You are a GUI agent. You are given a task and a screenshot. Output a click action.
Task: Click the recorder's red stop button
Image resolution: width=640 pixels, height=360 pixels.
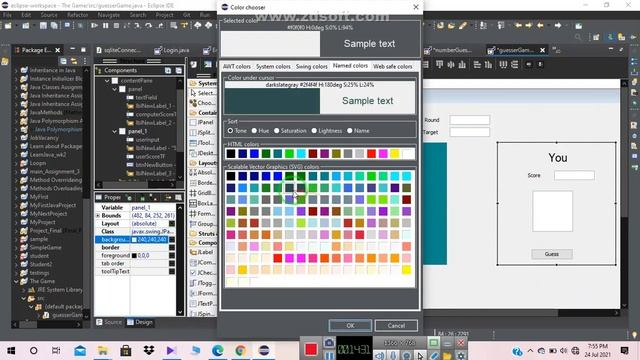point(311,349)
